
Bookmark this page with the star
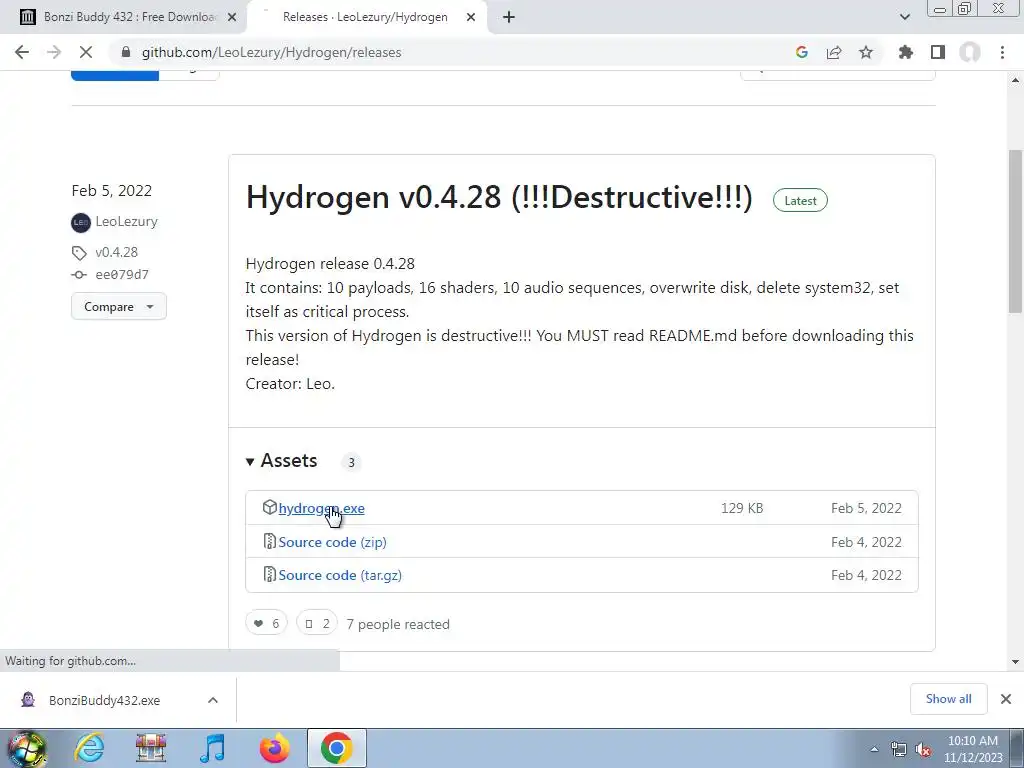[x=866, y=52]
